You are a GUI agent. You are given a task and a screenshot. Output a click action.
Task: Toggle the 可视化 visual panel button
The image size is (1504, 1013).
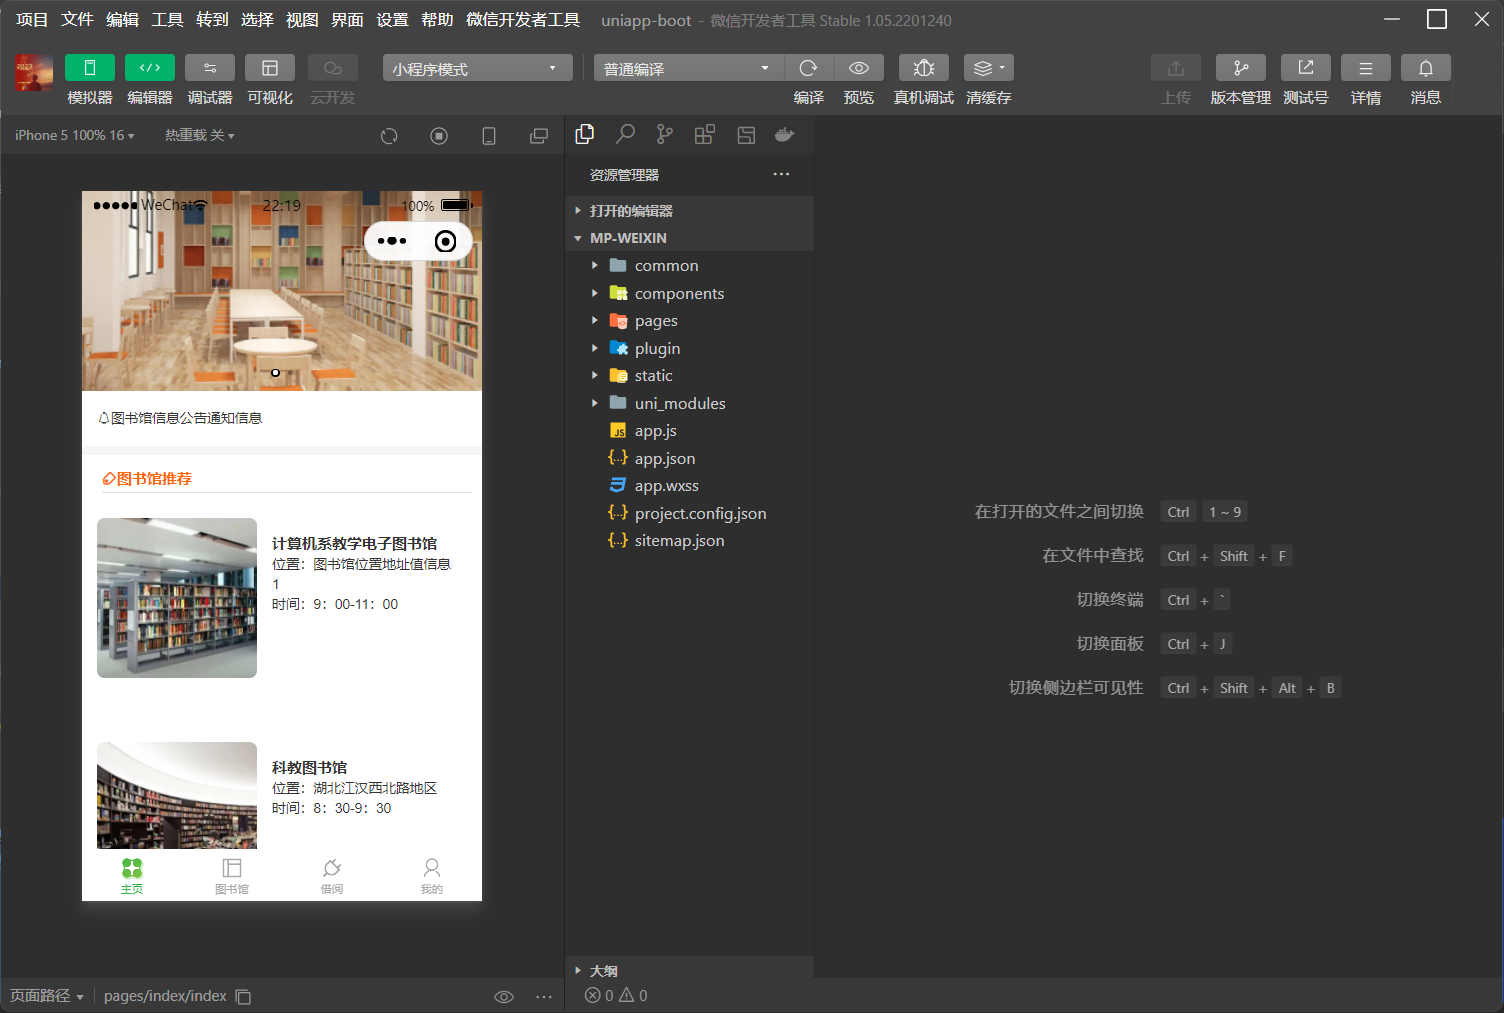(x=270, y=67)
